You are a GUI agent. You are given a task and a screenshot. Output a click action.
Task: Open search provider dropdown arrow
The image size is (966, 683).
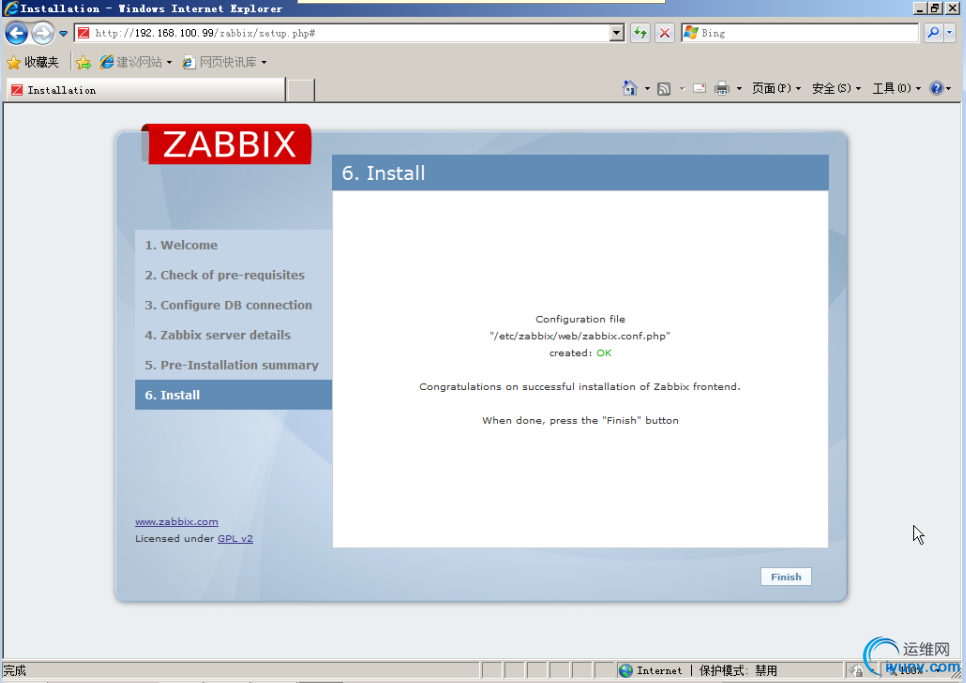point(949,33)
